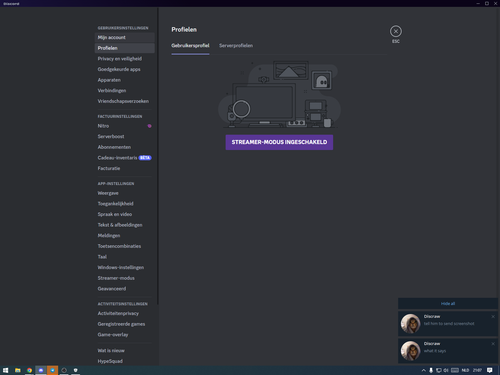This screenshot has width=500, height=375.
Task: Open Mijn account settings
Action: pos(125,37)
